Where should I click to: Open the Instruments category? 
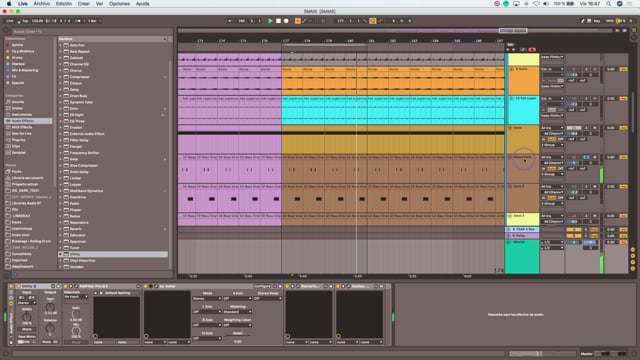point(21,115)
